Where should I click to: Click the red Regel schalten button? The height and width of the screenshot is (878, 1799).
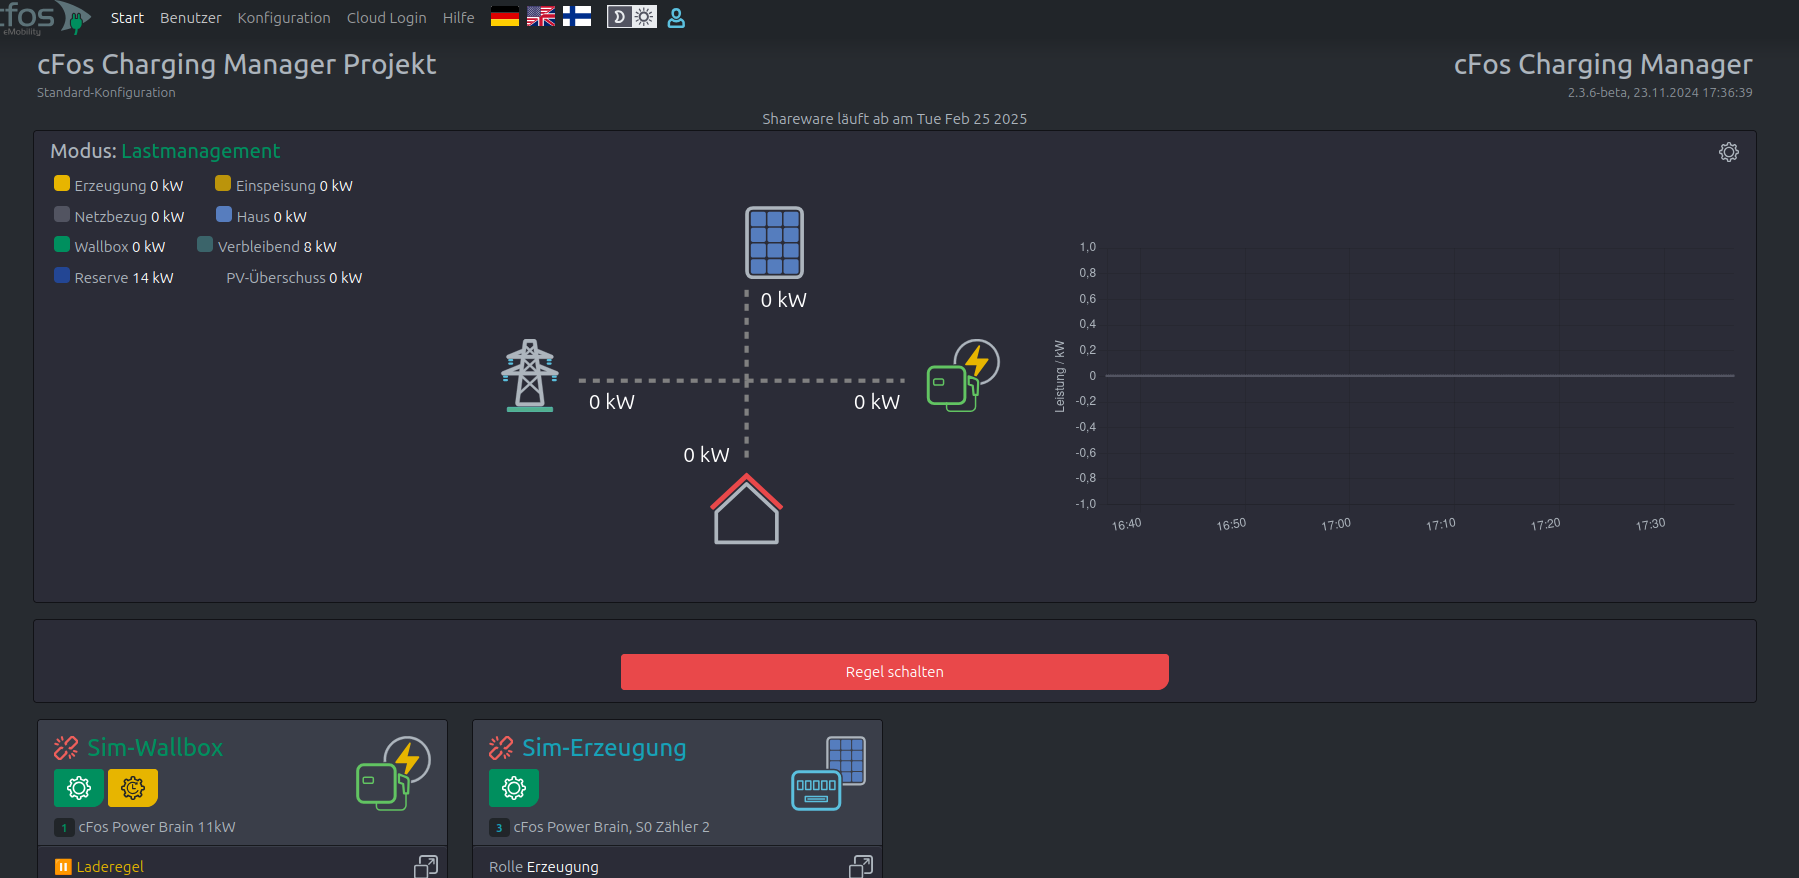click(895, 672)
